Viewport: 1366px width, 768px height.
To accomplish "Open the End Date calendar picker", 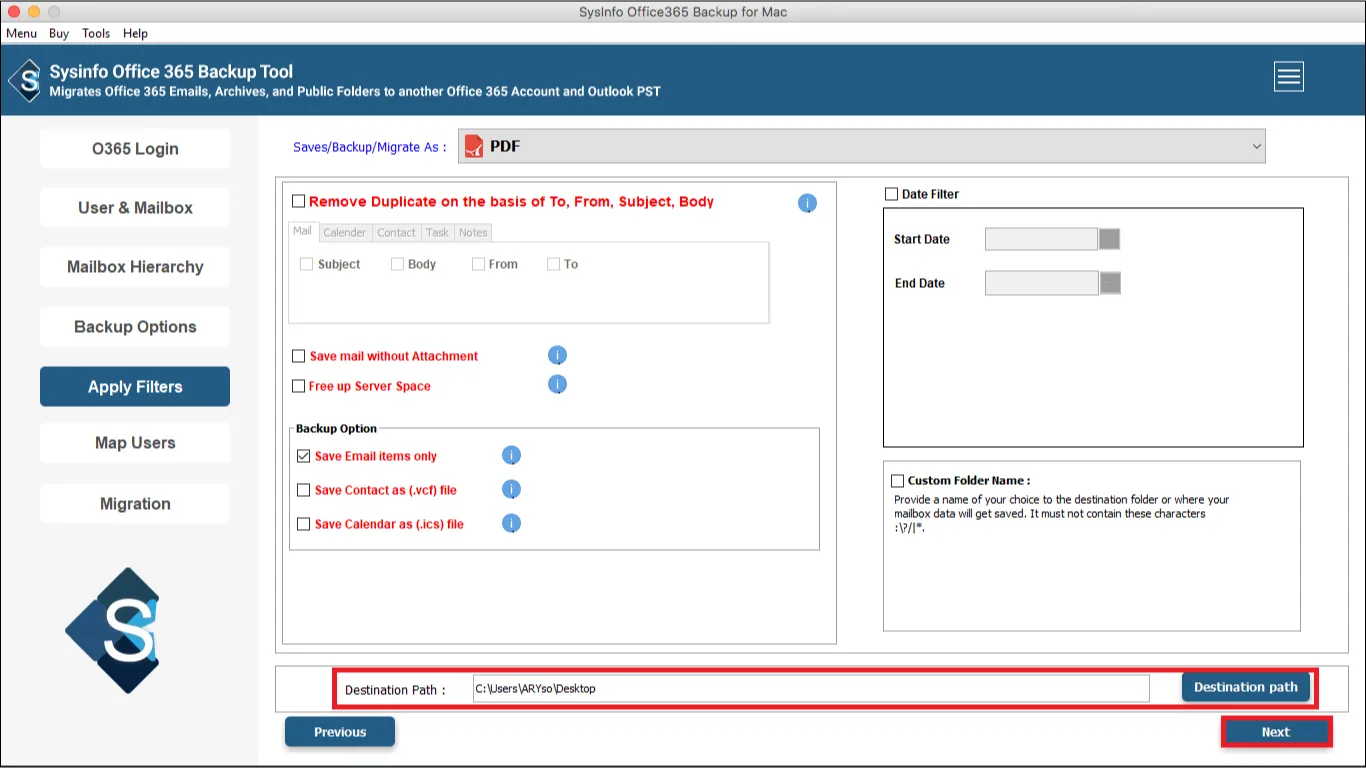I will click(1109, 283).
